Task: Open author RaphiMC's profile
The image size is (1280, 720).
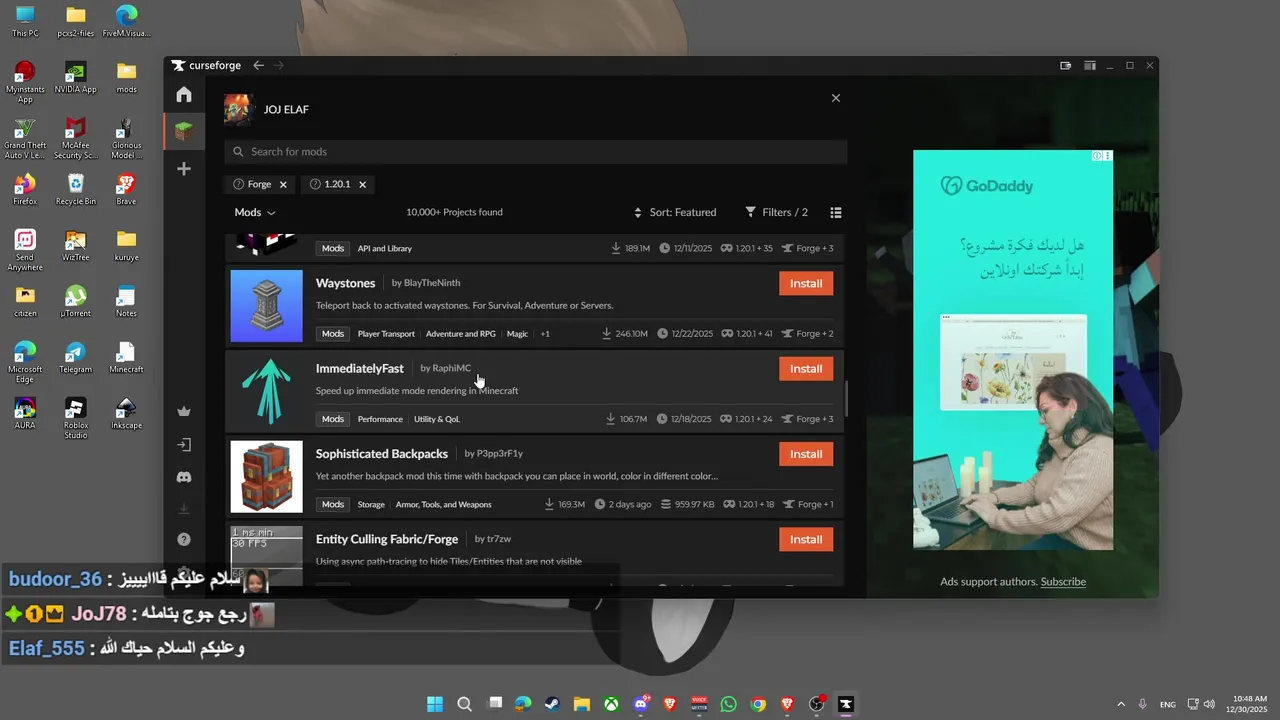Action: pyautogui.click(x=451, y=368)
